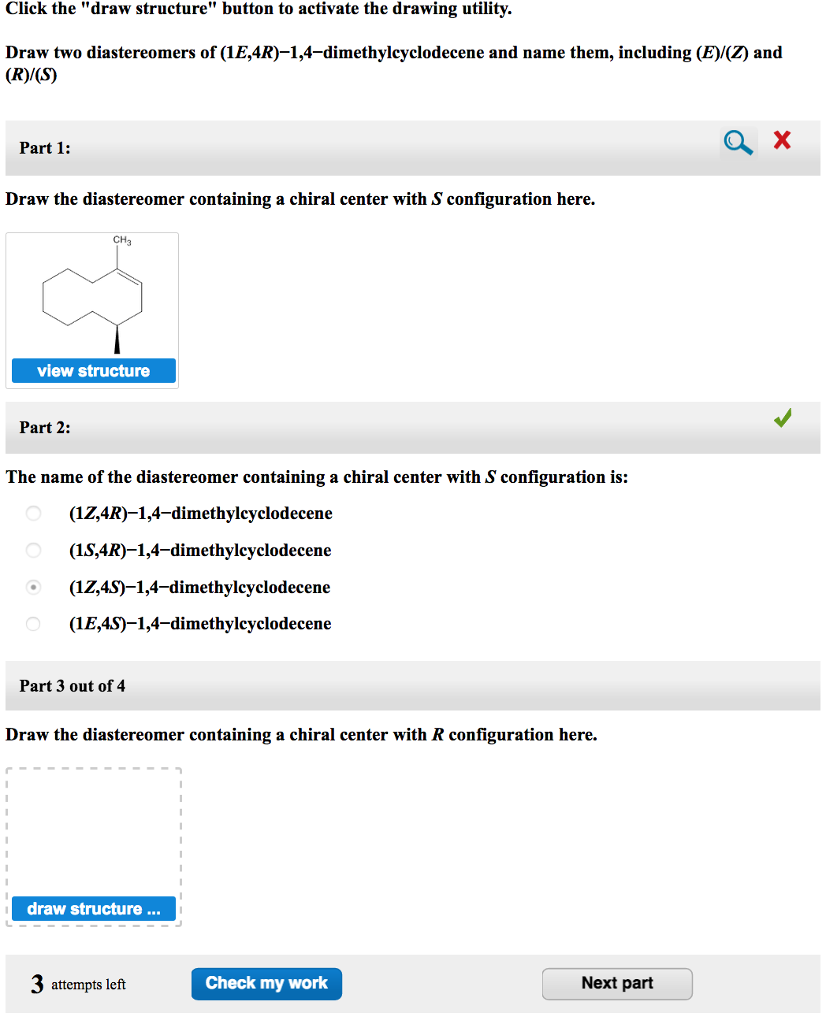Click the red X mark beside Part 1
826x1024 pixels.
coord(782,142)
